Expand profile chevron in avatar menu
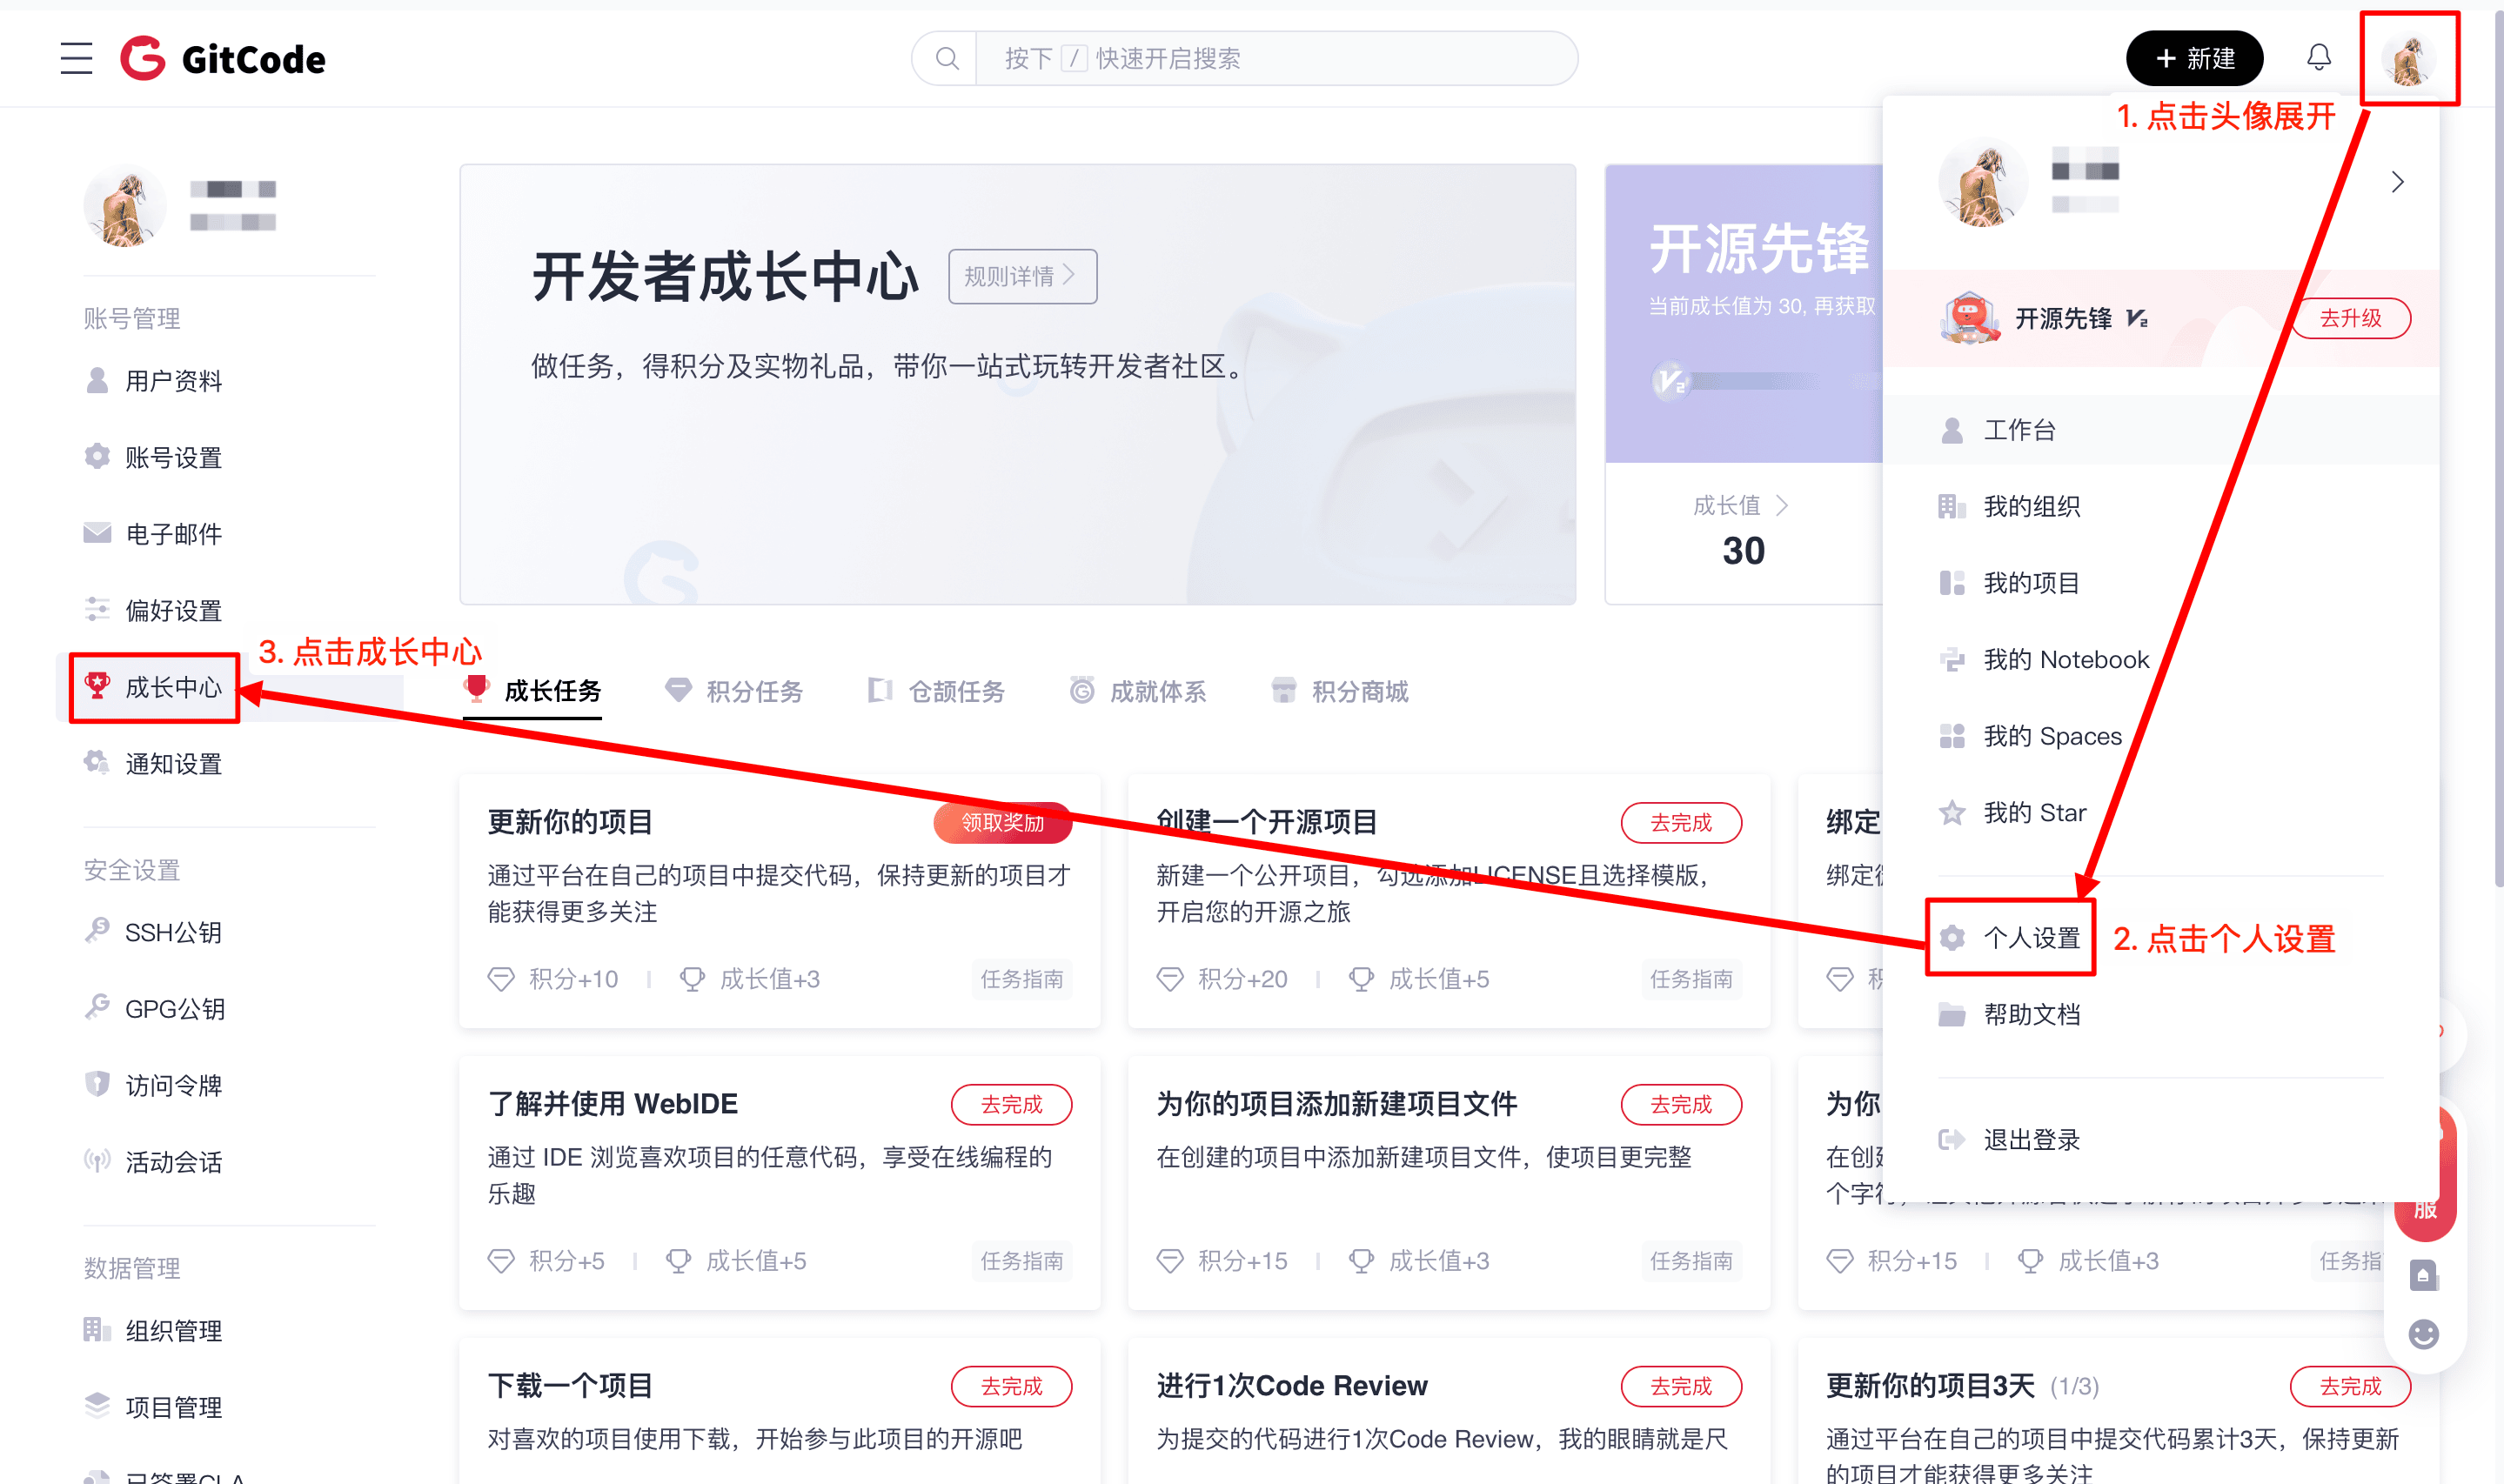2504x1484 pixels. click(x=2396, y=182)
